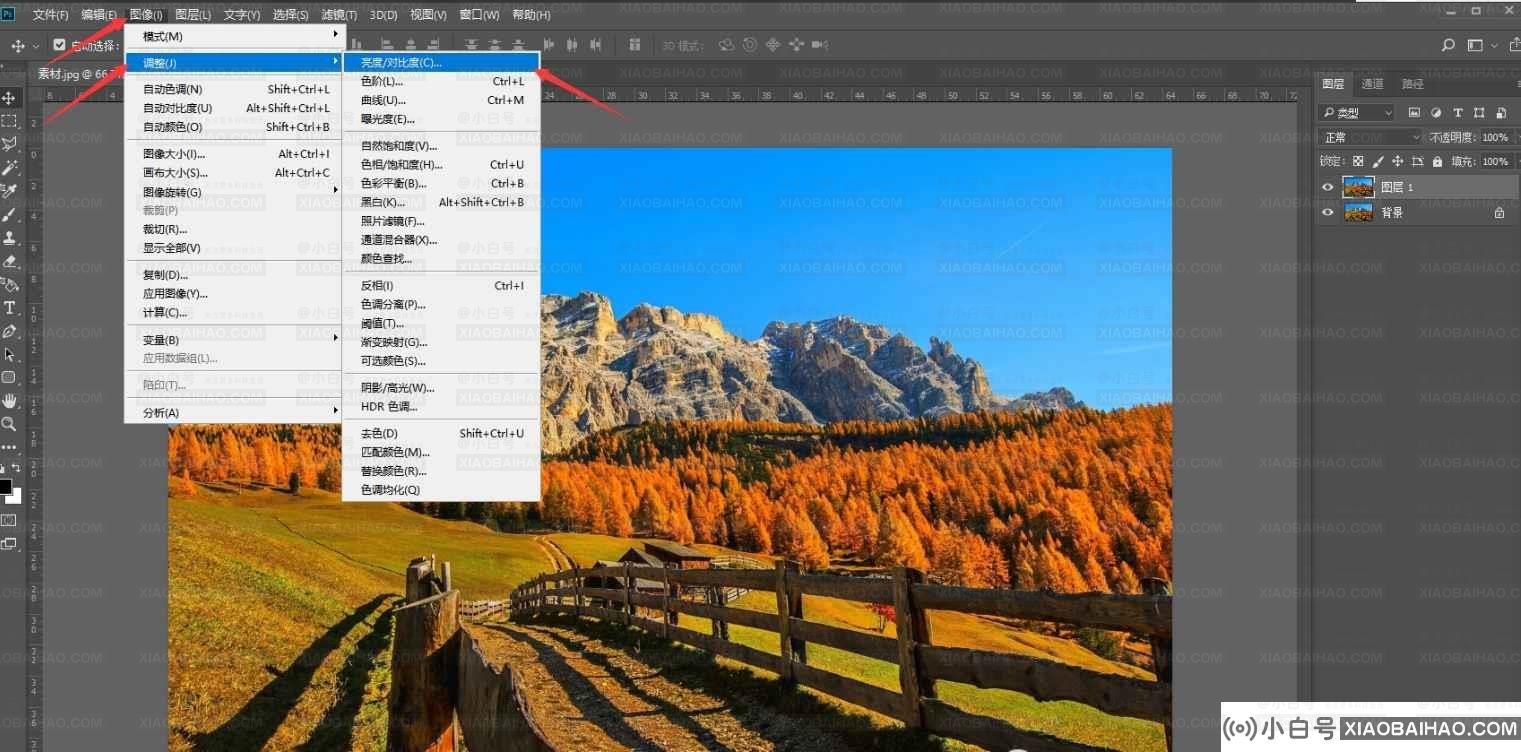Select the Move tool in the toolbox

tap(9, 98)
